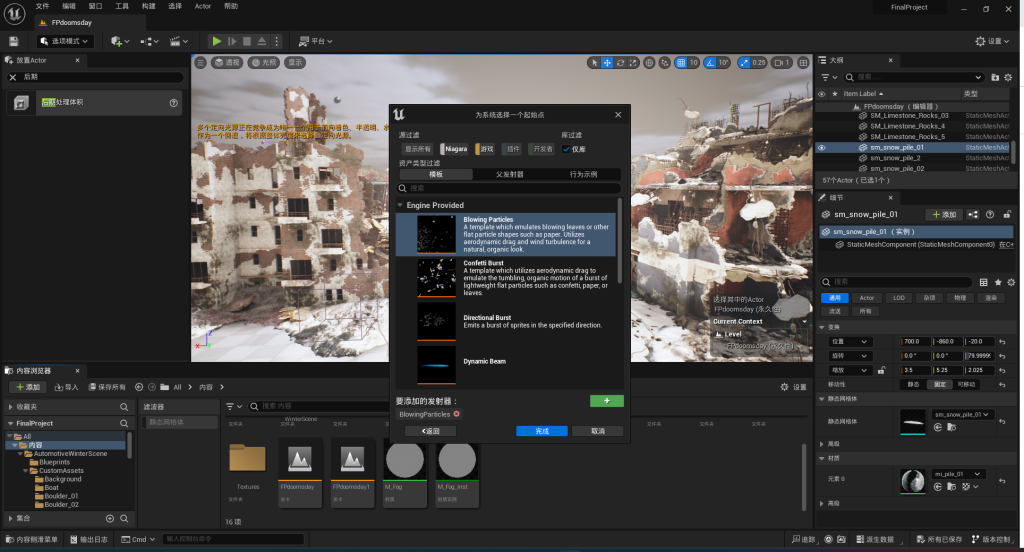Toggle visibility eye of sm_snow_pile_01

[x=822, y=148]
